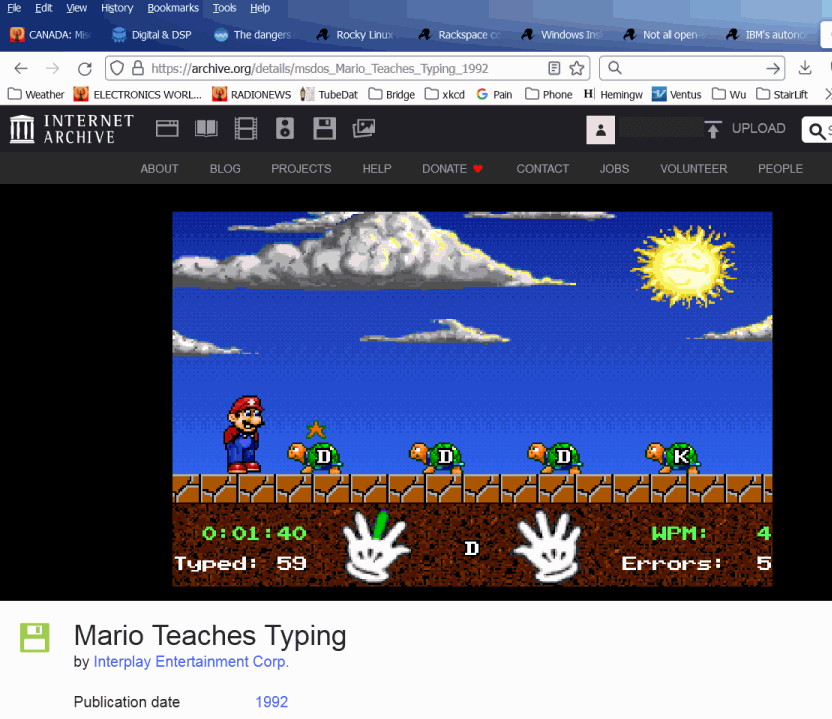832x719 pixels.
Task: Click the UPLOAD button
Action: click(745, 128)
